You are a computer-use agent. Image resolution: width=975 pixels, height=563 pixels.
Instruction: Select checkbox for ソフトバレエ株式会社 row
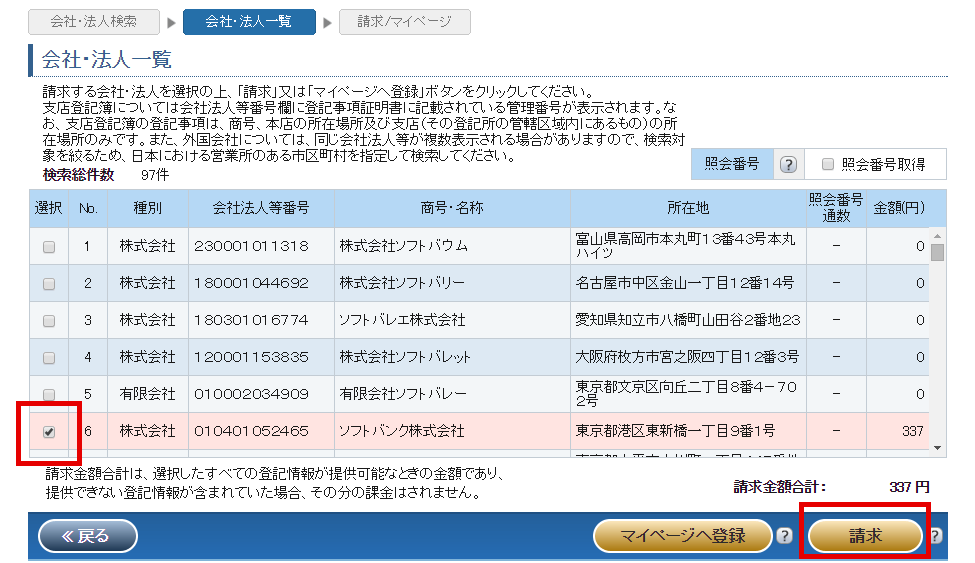49,321
